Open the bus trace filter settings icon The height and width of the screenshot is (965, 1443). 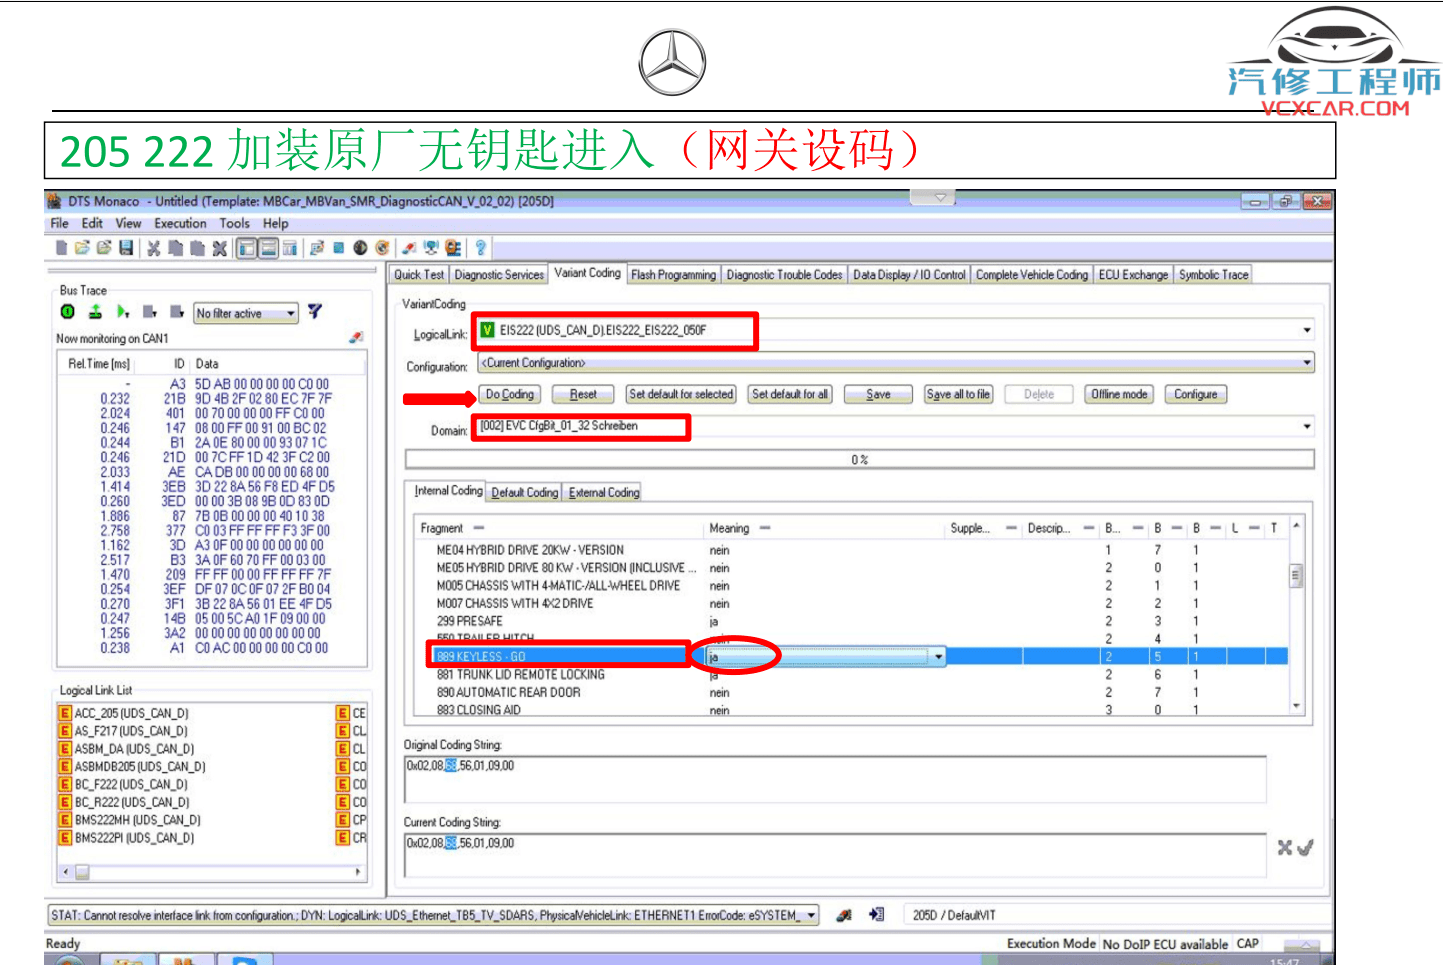(x=314, y=312)
